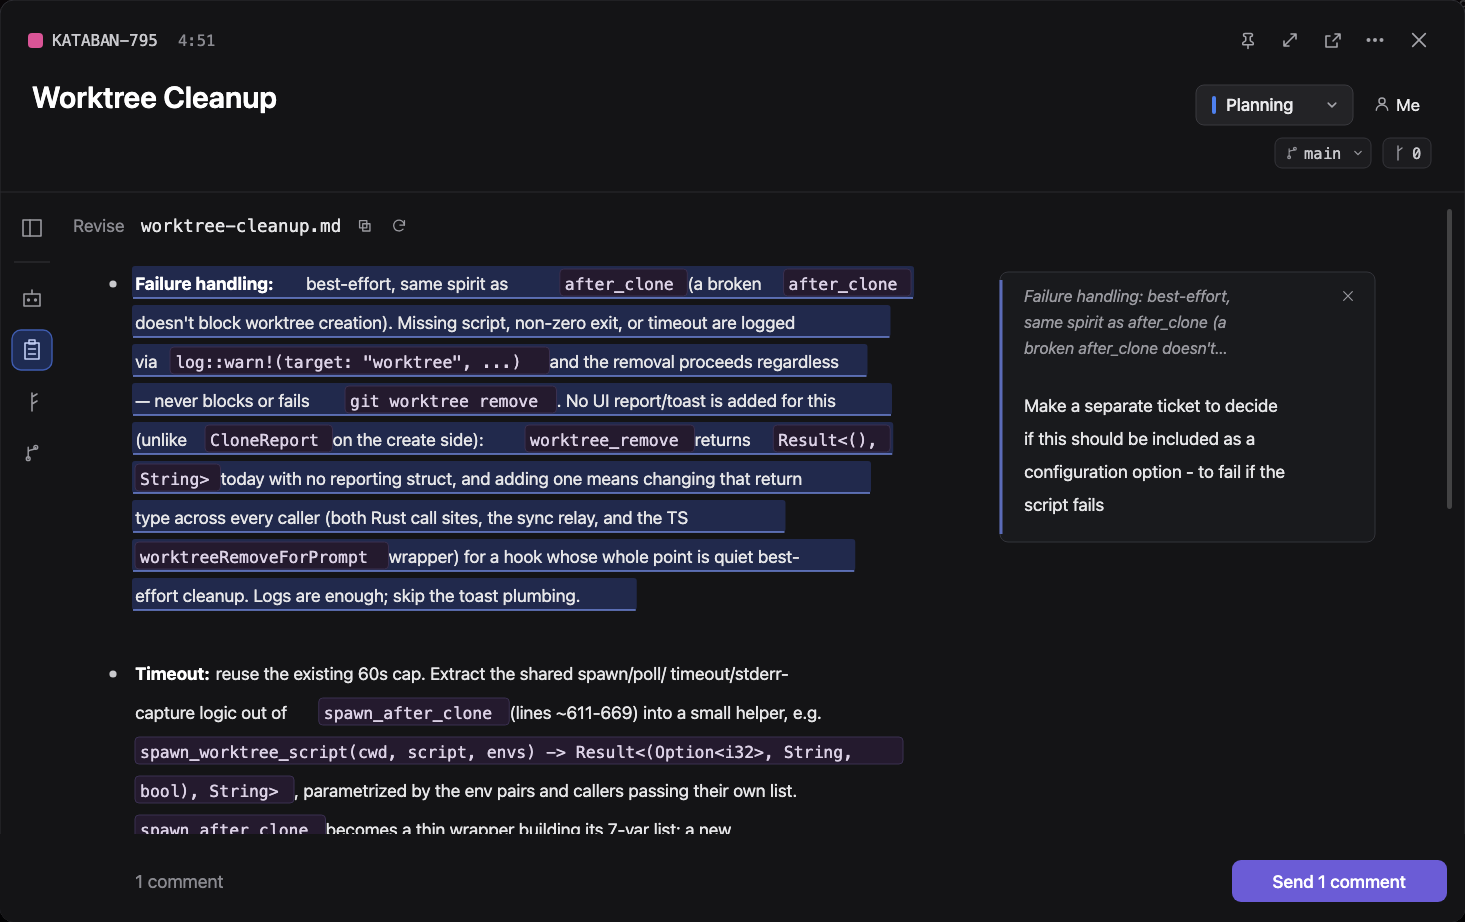This screenshot has height=922, width=1465.
Task: Toggle the sidebar panel icon
Action: pyautogui.click(x=32, y=228)
